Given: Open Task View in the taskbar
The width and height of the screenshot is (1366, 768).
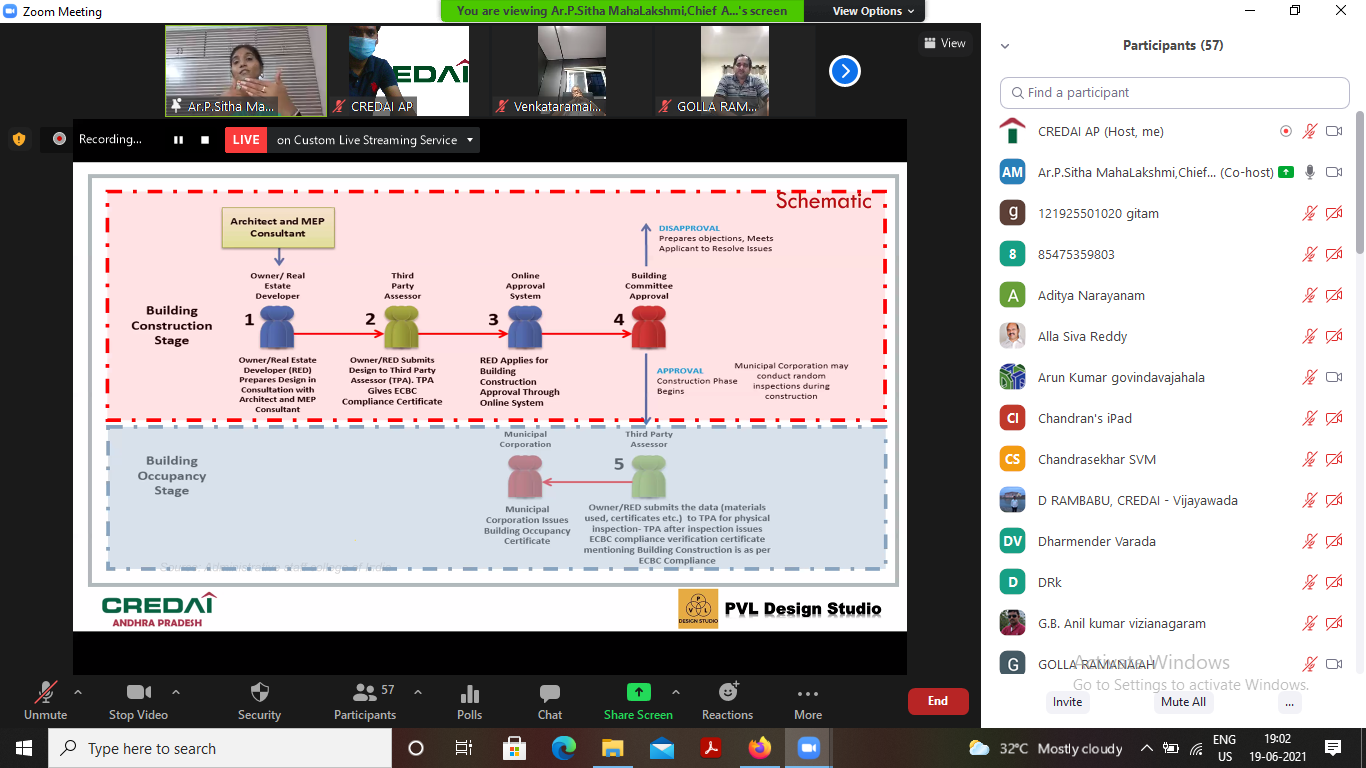Looking at the screenshot, I should tap(464, 748).
